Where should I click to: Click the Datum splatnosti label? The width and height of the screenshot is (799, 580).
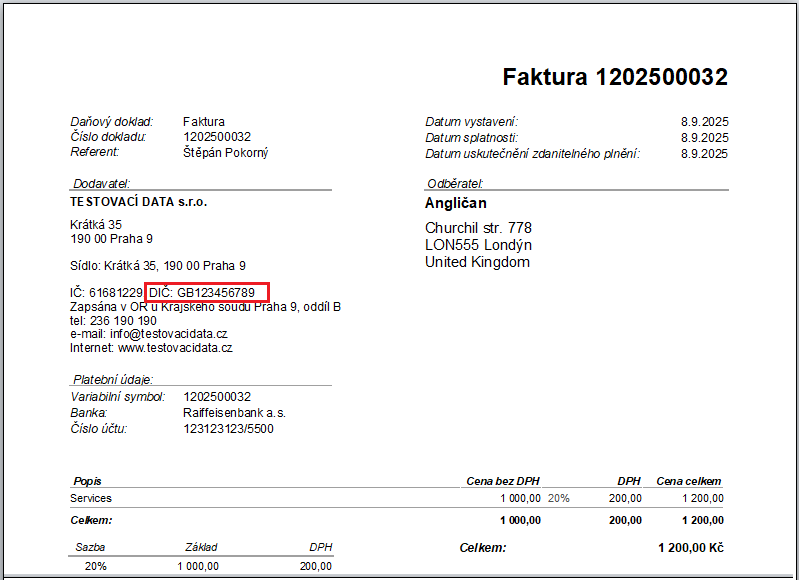[470, 137]
